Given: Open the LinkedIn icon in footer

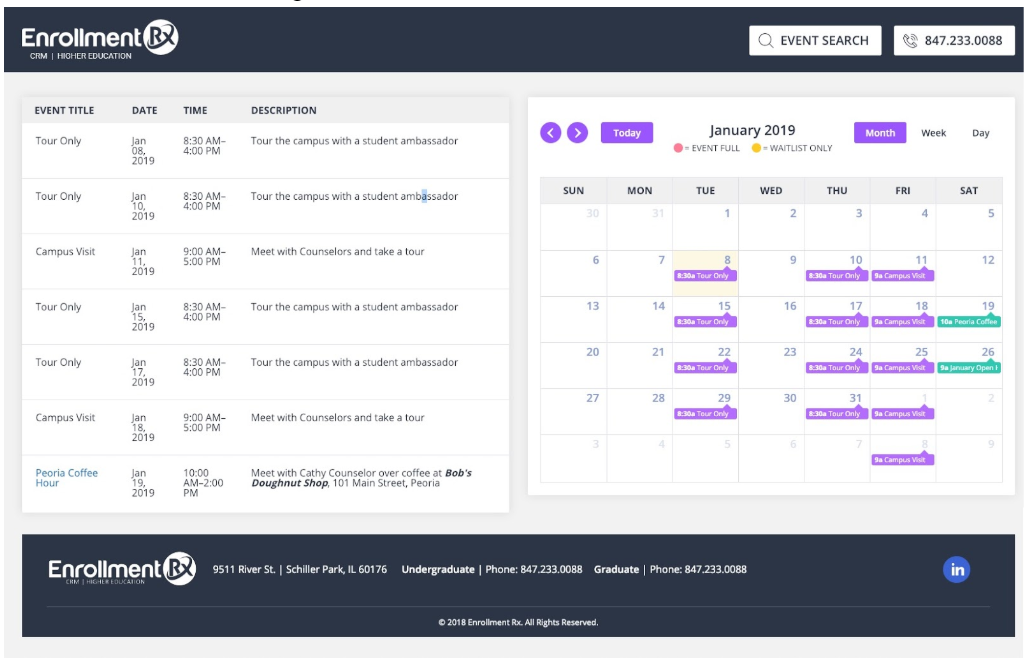Looking at the screenshot, I should [x=957, y=570].
